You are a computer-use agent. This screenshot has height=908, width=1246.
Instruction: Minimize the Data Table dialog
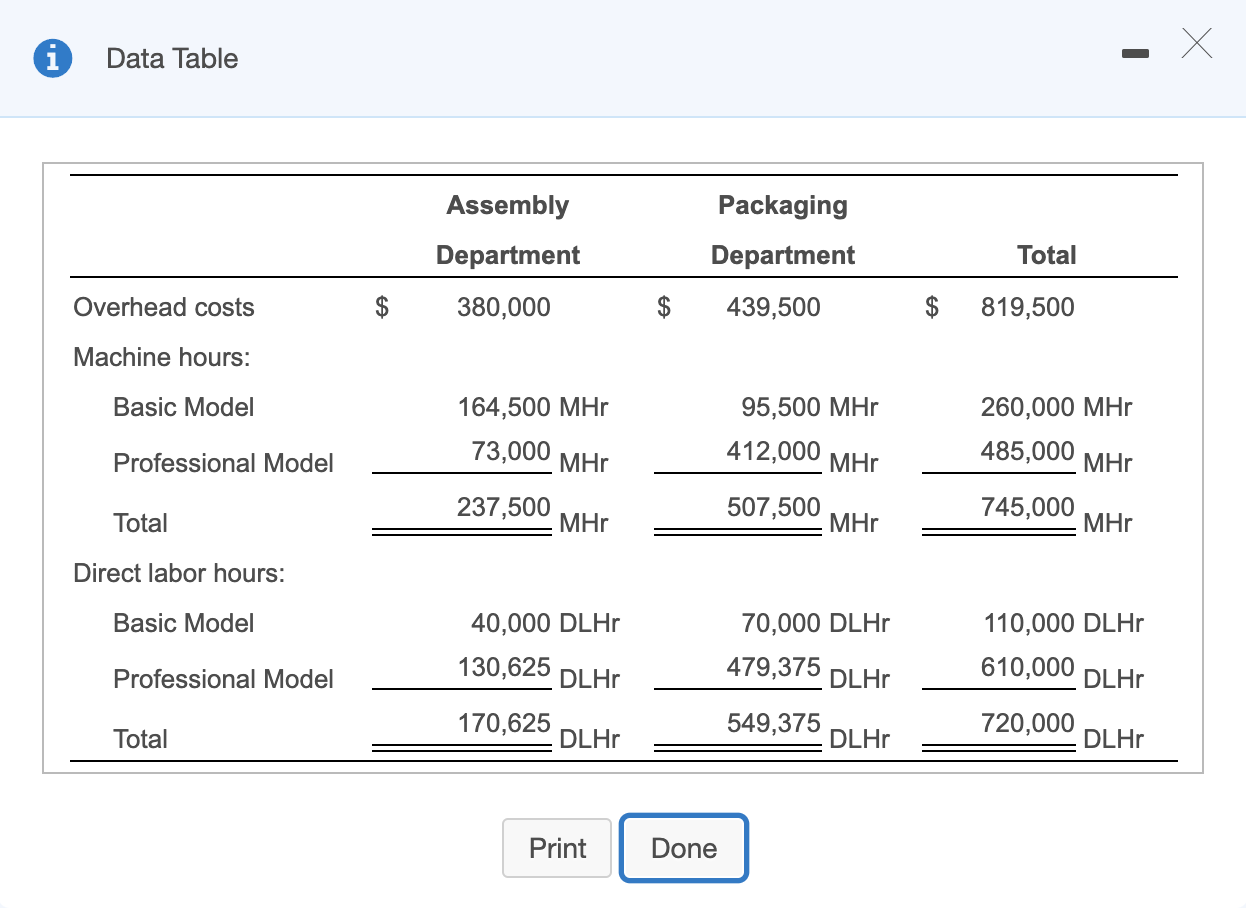(x=1136, y=58)
